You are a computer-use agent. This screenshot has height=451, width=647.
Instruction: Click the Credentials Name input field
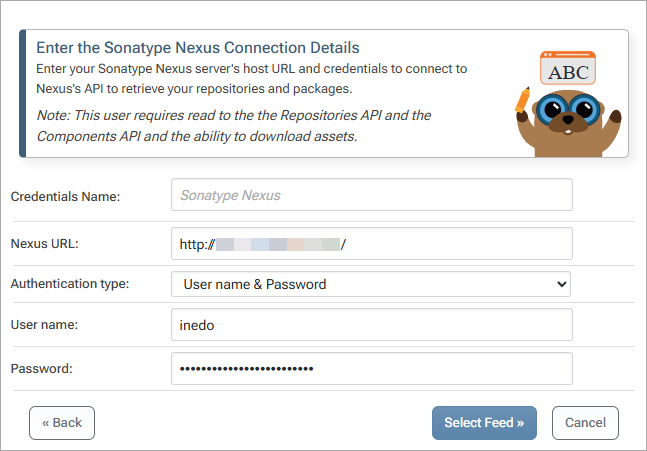point(372,195)
